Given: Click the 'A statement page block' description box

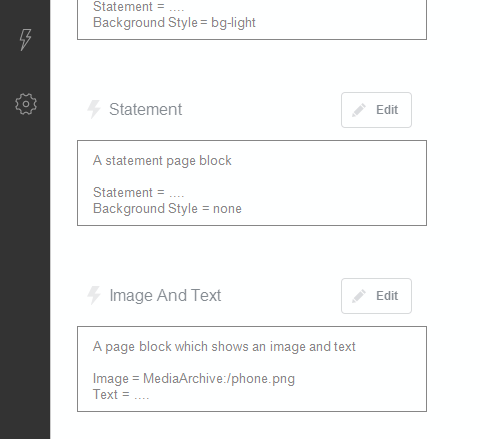Looking at the screenshot, I should click(x=252, y=183).
